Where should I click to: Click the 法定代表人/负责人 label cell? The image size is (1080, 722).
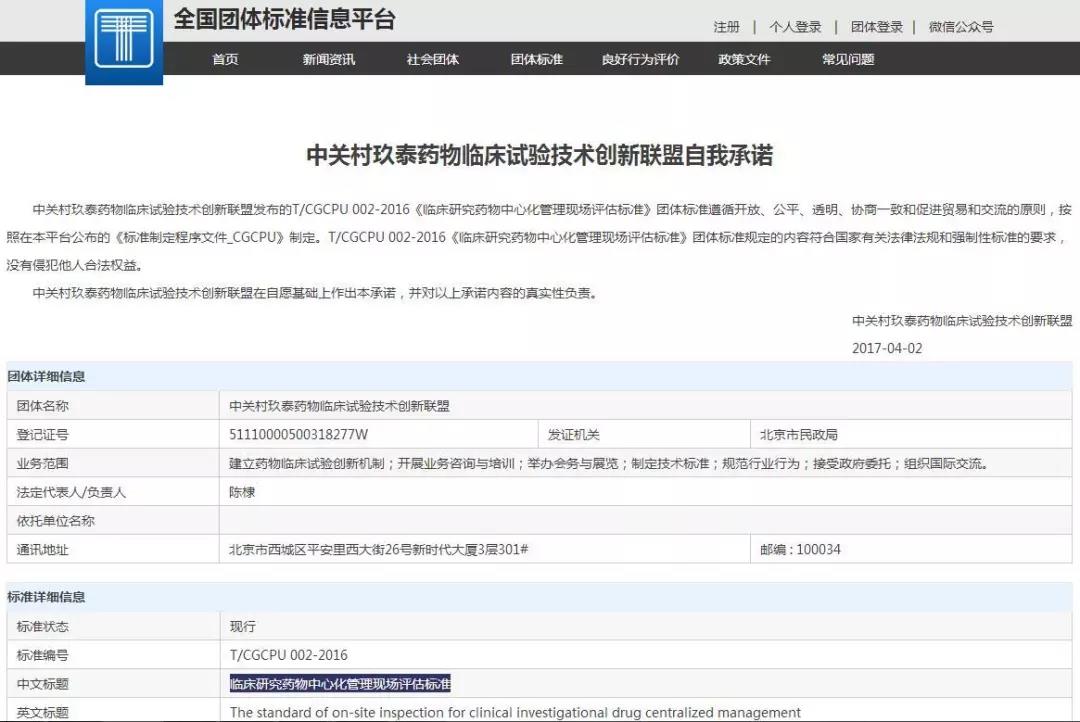click(x=113, y=493)
